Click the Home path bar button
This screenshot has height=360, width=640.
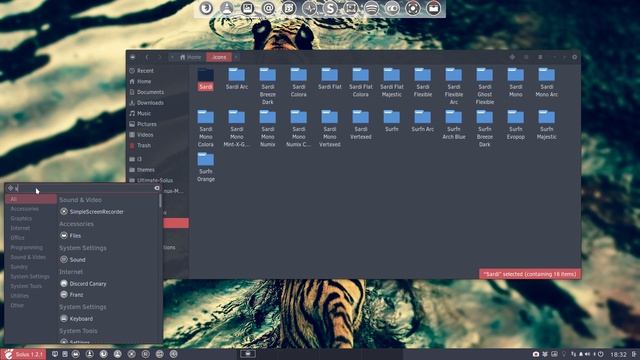(x=191, y=57)
